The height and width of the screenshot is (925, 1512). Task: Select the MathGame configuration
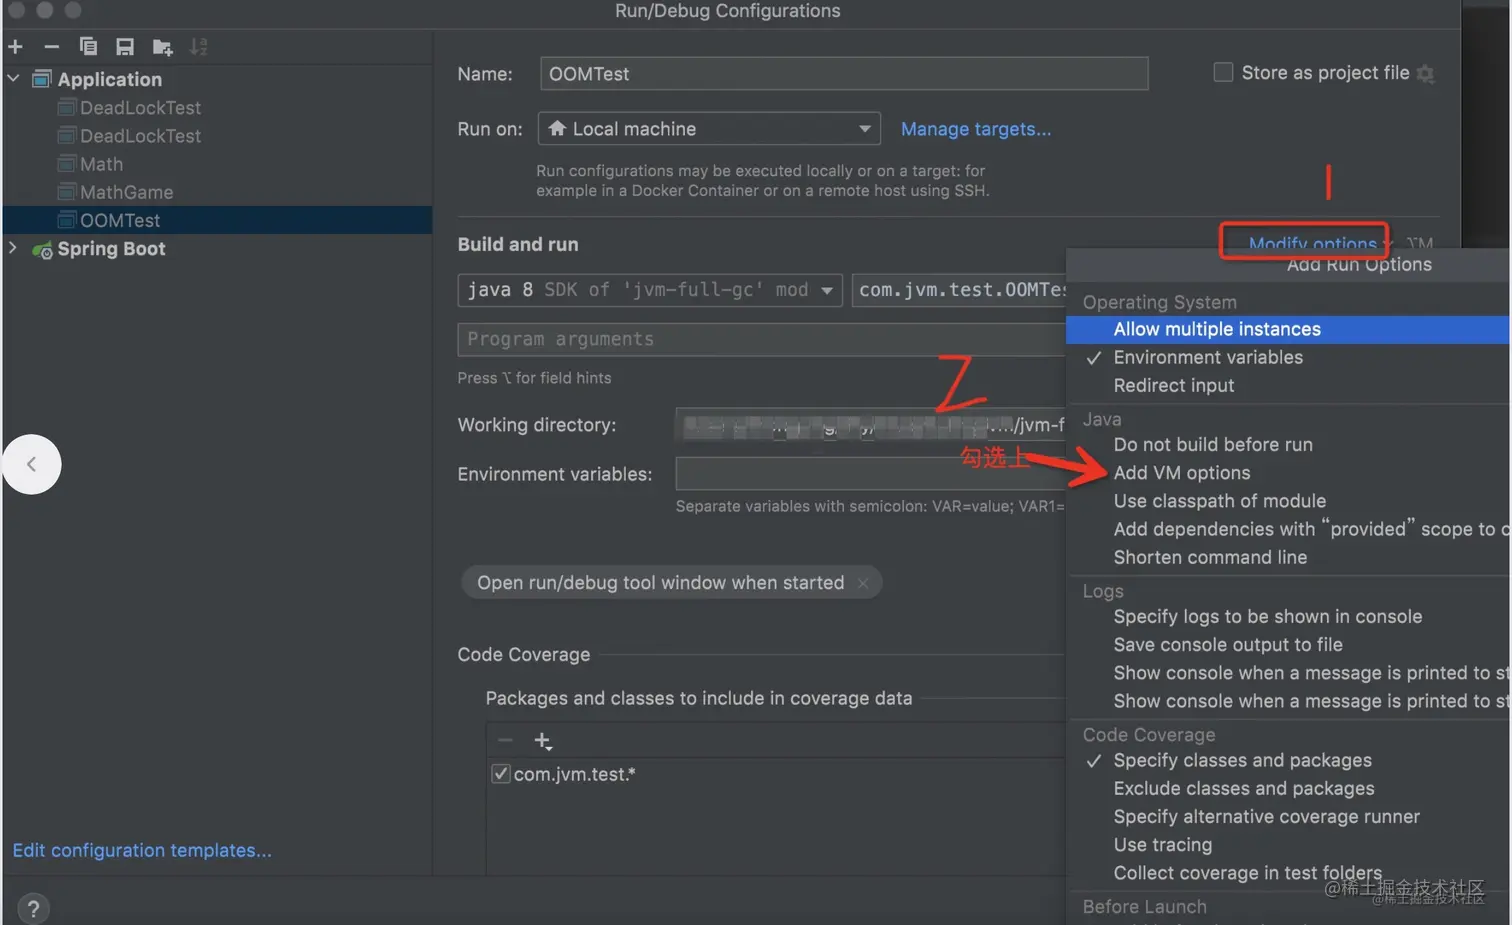(x=126, y=192)
